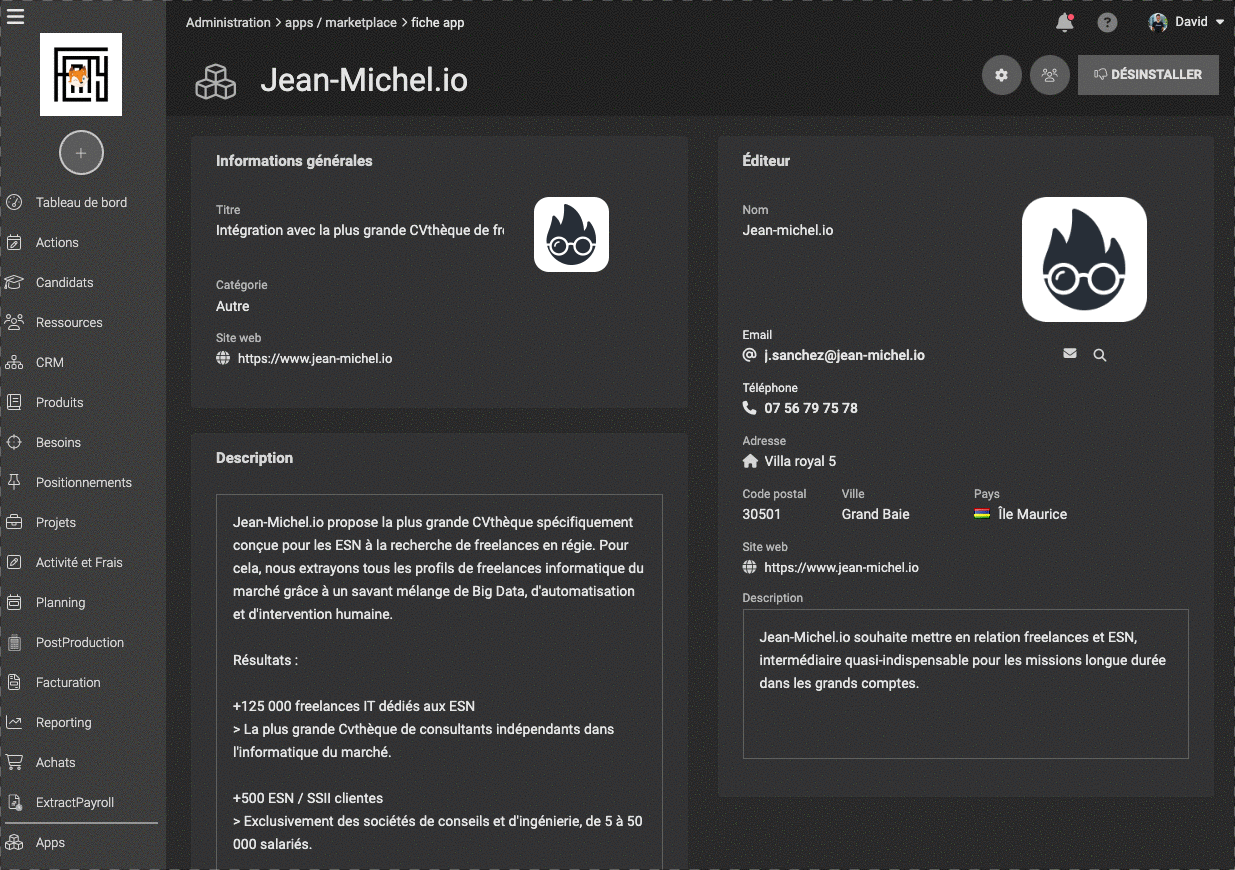Select CRM in the sidebar
Image resolution: width=1235 pixels, height=870 pixels.
[x=49, y=362]
